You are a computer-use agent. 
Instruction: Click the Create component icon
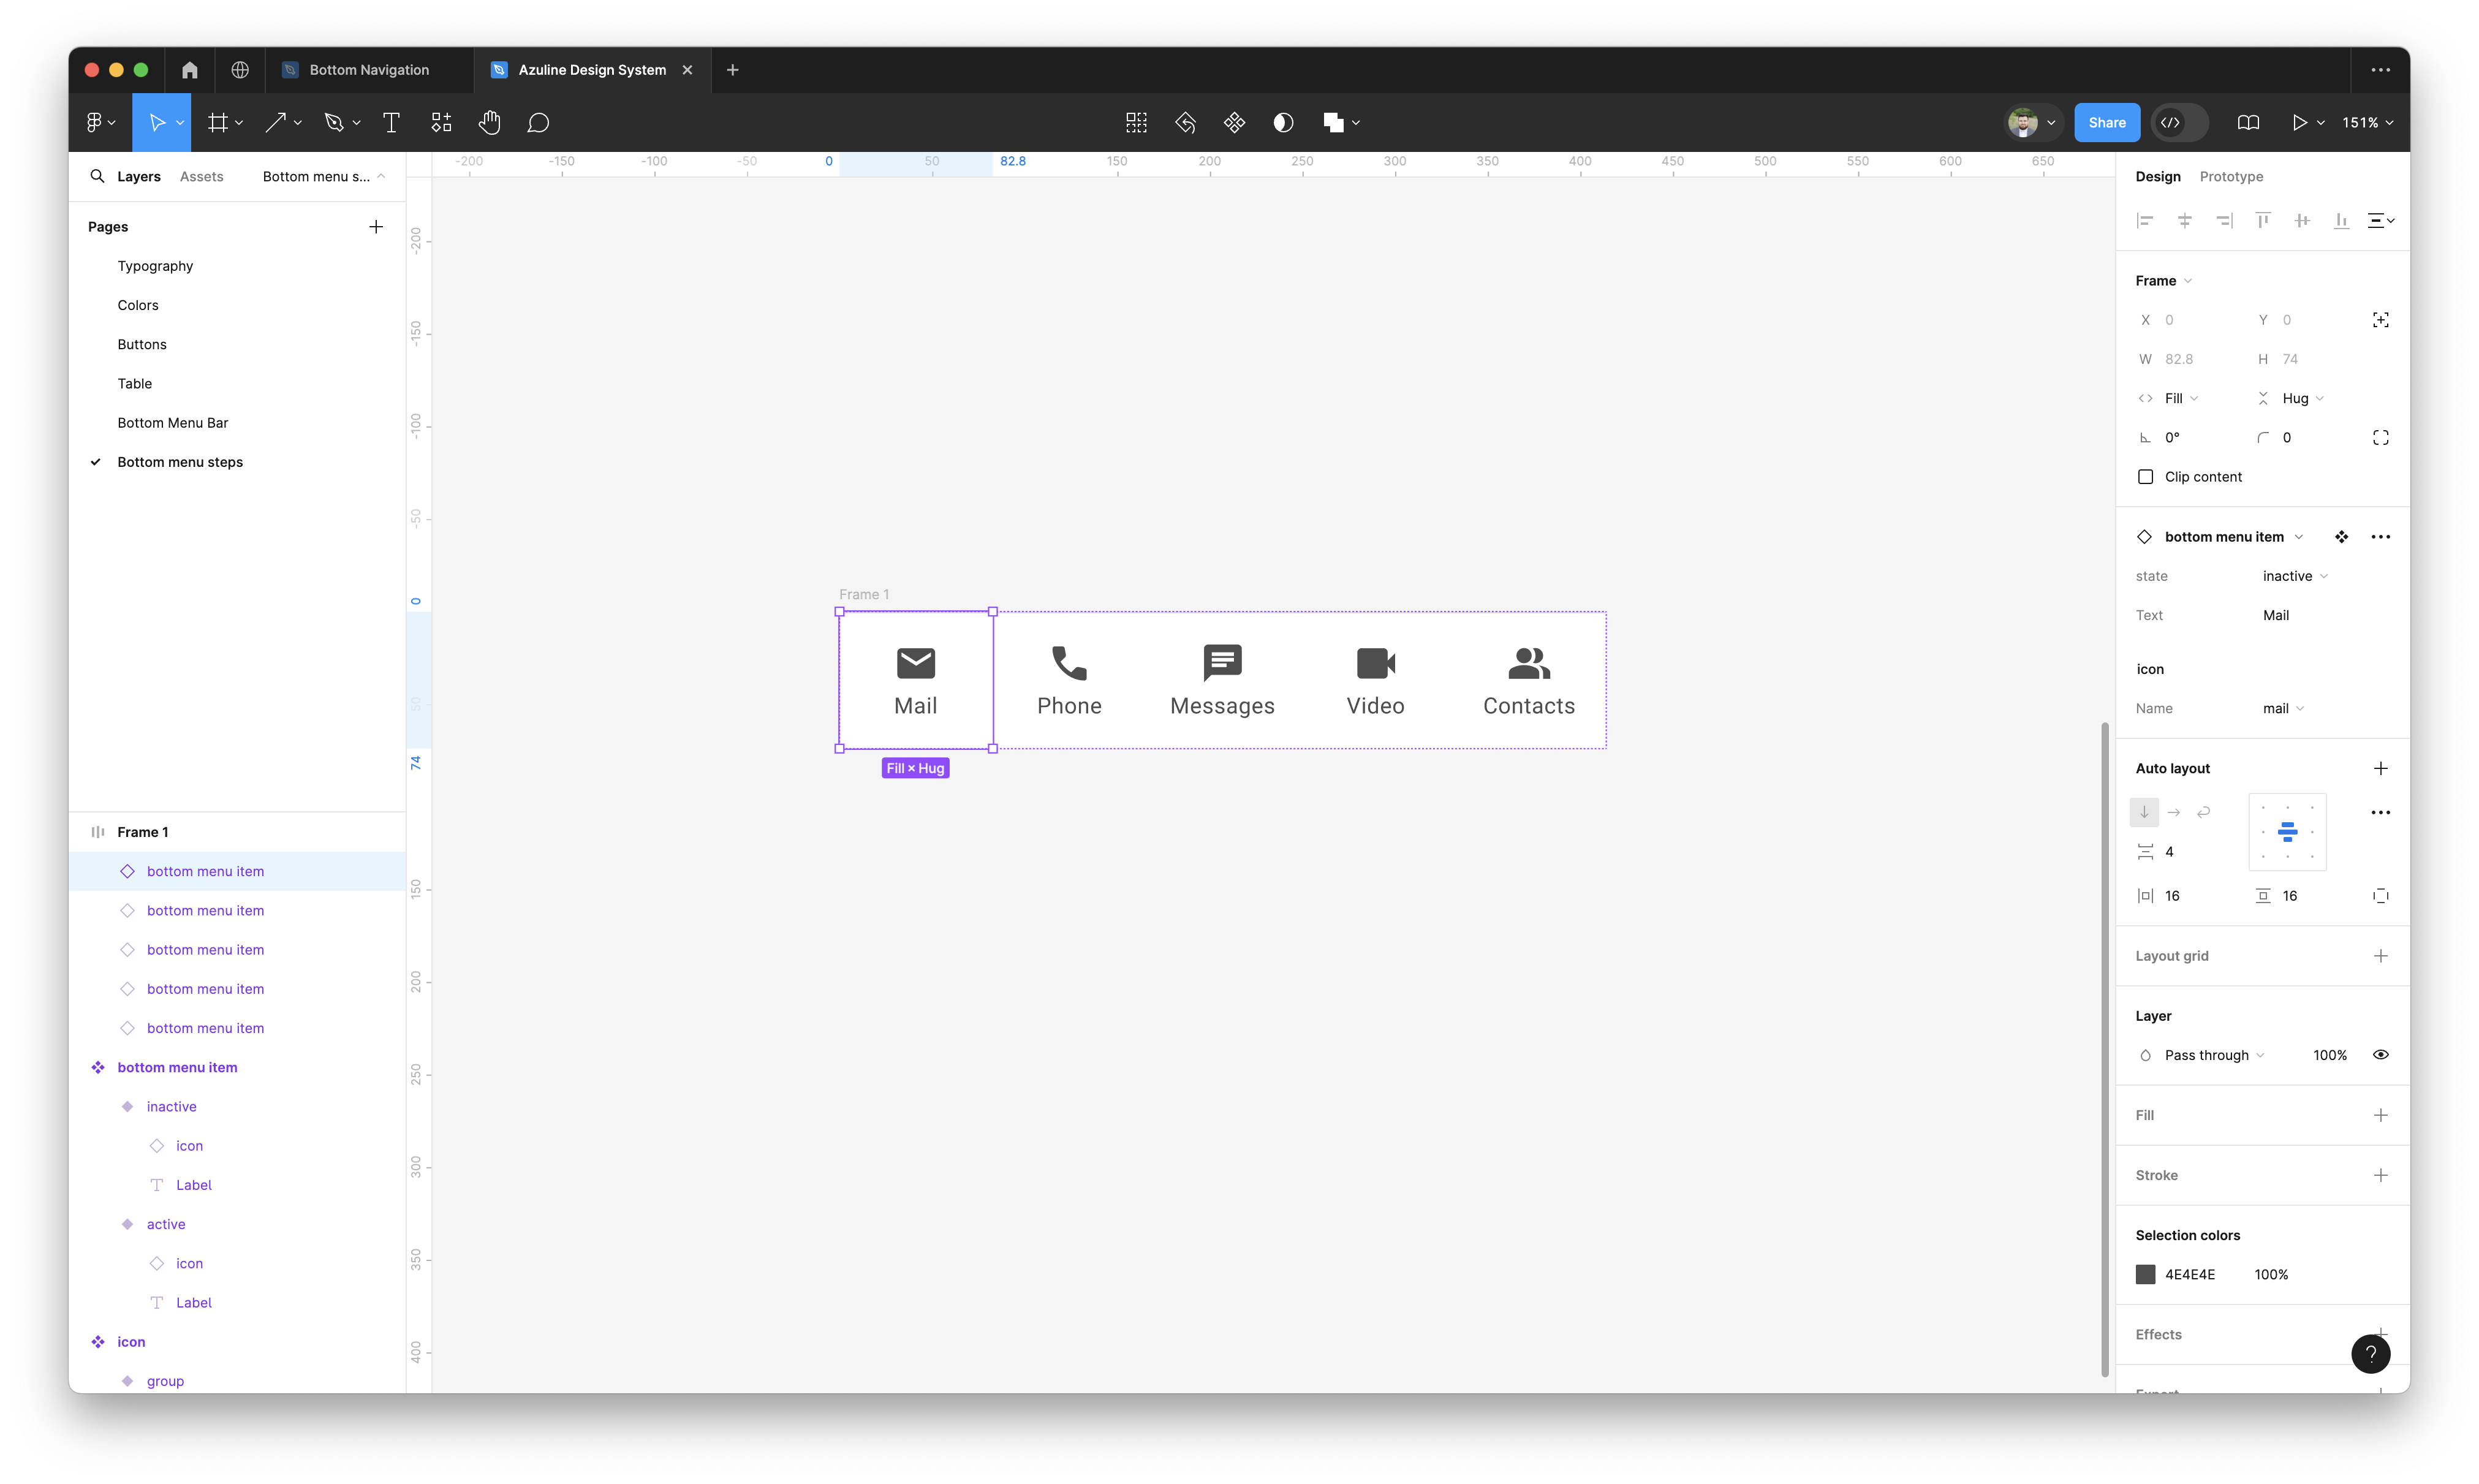point(1234,122)
